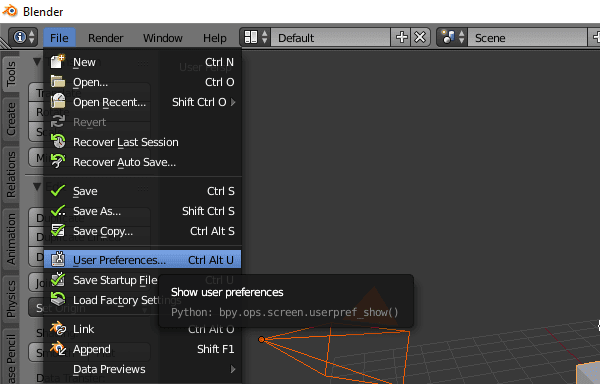600x384 pixels.
Task: Switch to the Tools sidebar tab
Action: point(11,74)
